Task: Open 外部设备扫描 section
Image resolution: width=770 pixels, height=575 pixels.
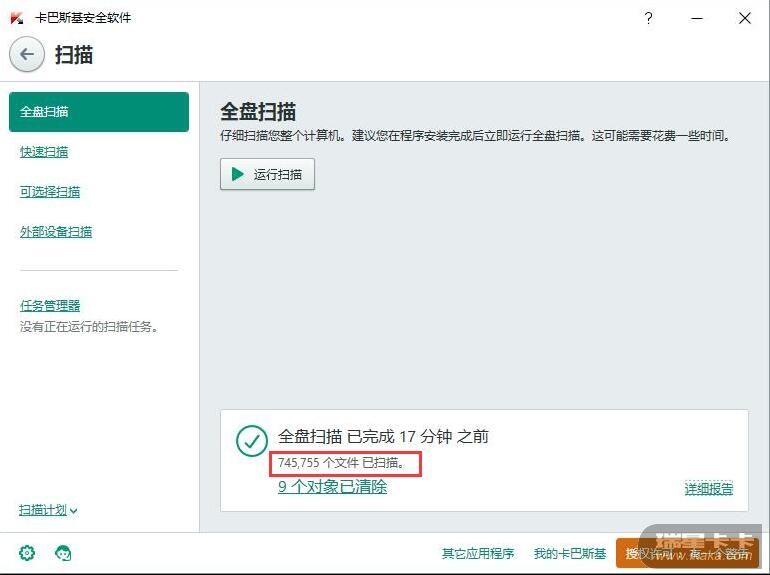Action: pyautogui.click(x=56, y=232)
